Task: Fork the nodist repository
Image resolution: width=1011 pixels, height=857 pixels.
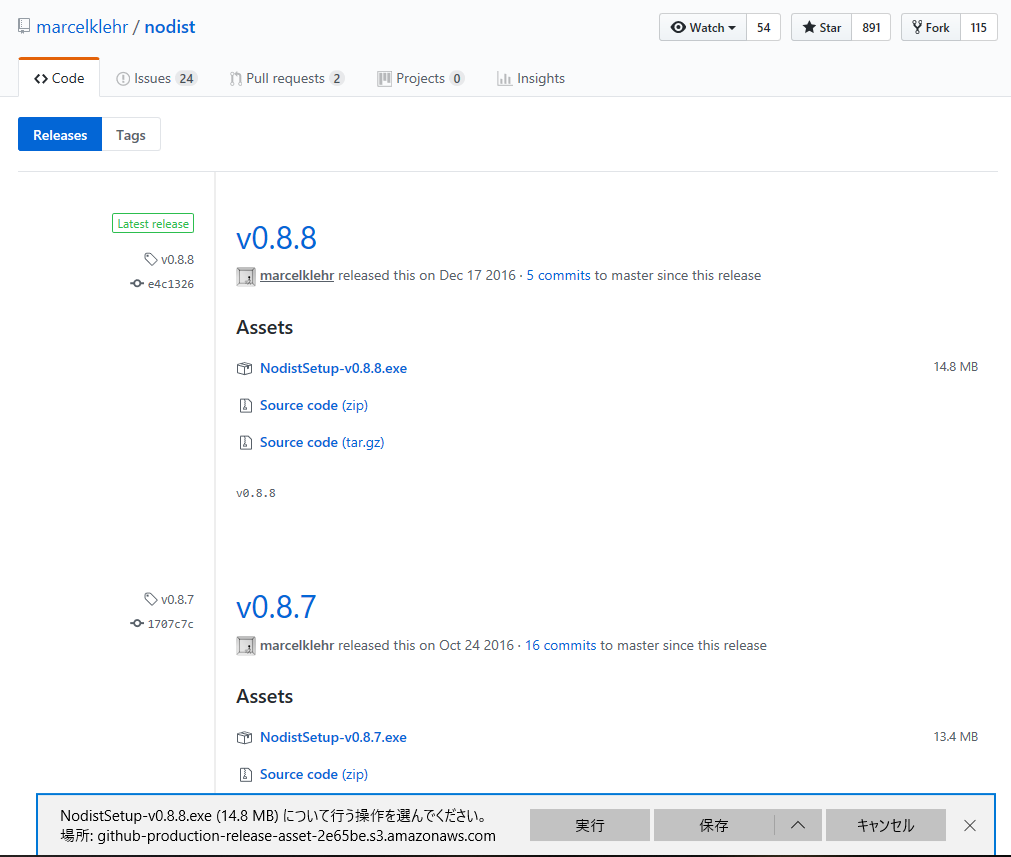Action: pos(930,28)
